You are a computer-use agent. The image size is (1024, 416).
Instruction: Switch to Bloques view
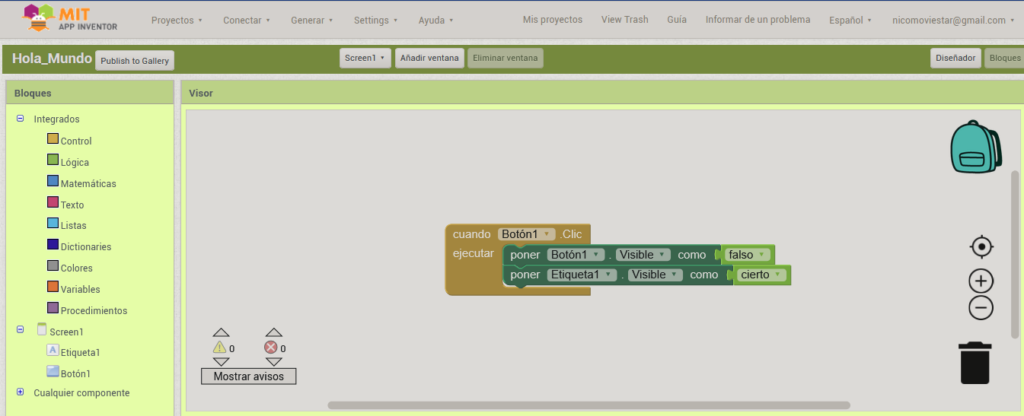[x=1004, y=58]
